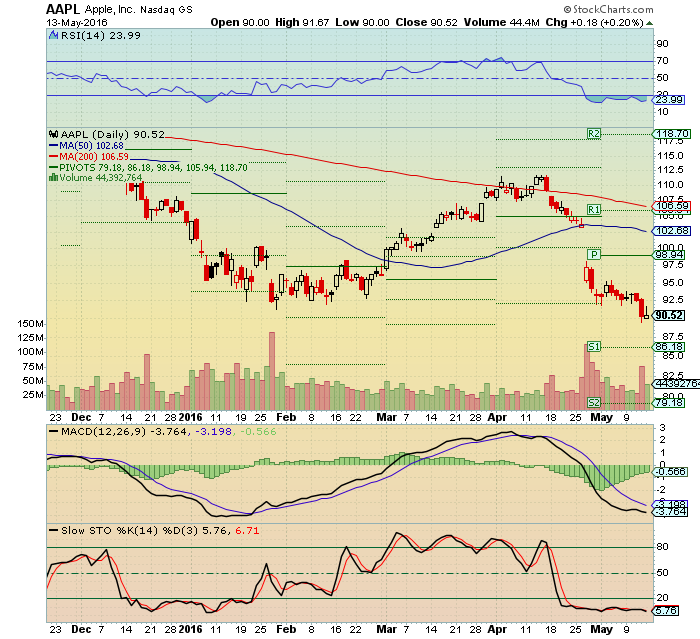Click the Volume 44.4M header value

click(x=502, y=22)
